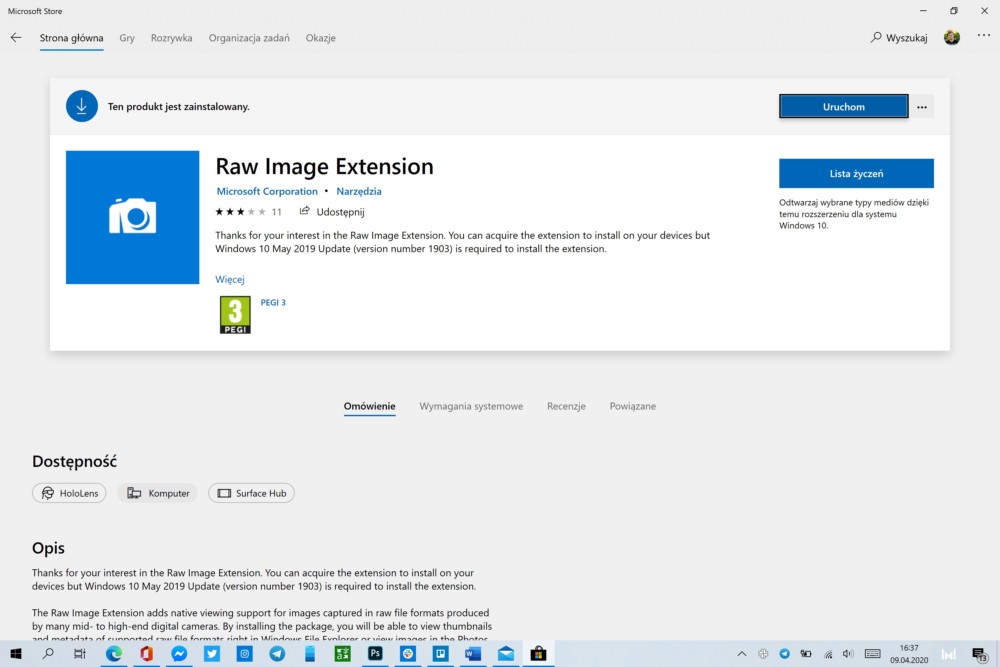Show hidden system tray icons

[742, 654]
